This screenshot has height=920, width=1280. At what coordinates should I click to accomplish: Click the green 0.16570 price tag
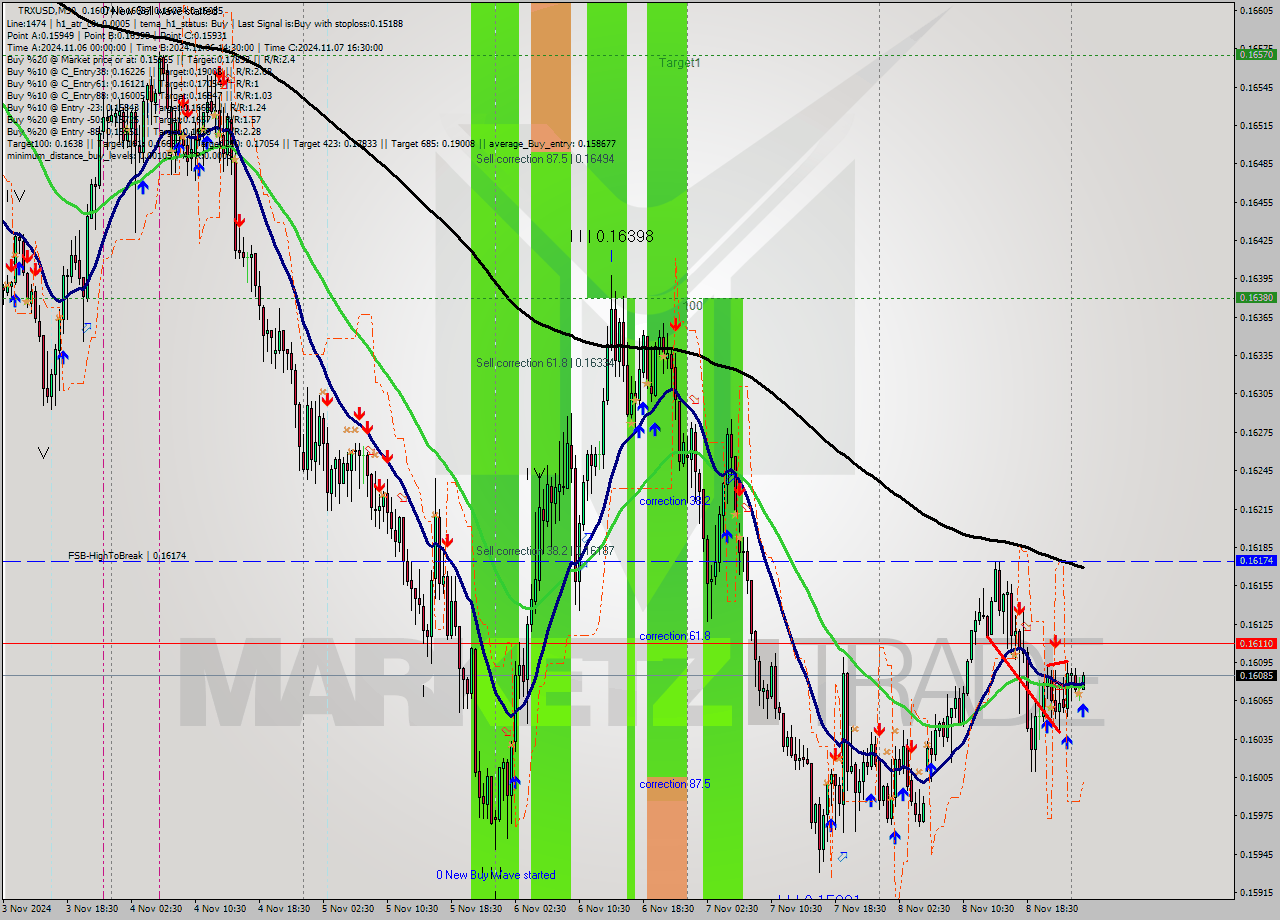(x=1256, y=54)
